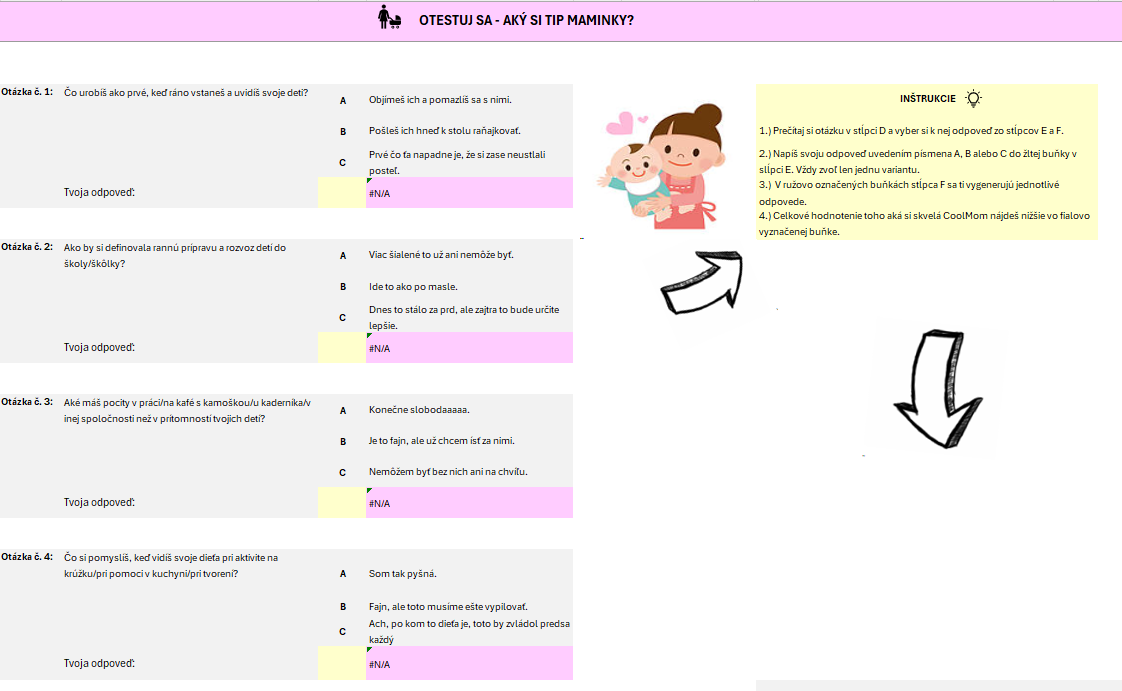1122x691 pixels.
Task: Select the pink #N/A result cell of question 3
Action: pos(469,502)
